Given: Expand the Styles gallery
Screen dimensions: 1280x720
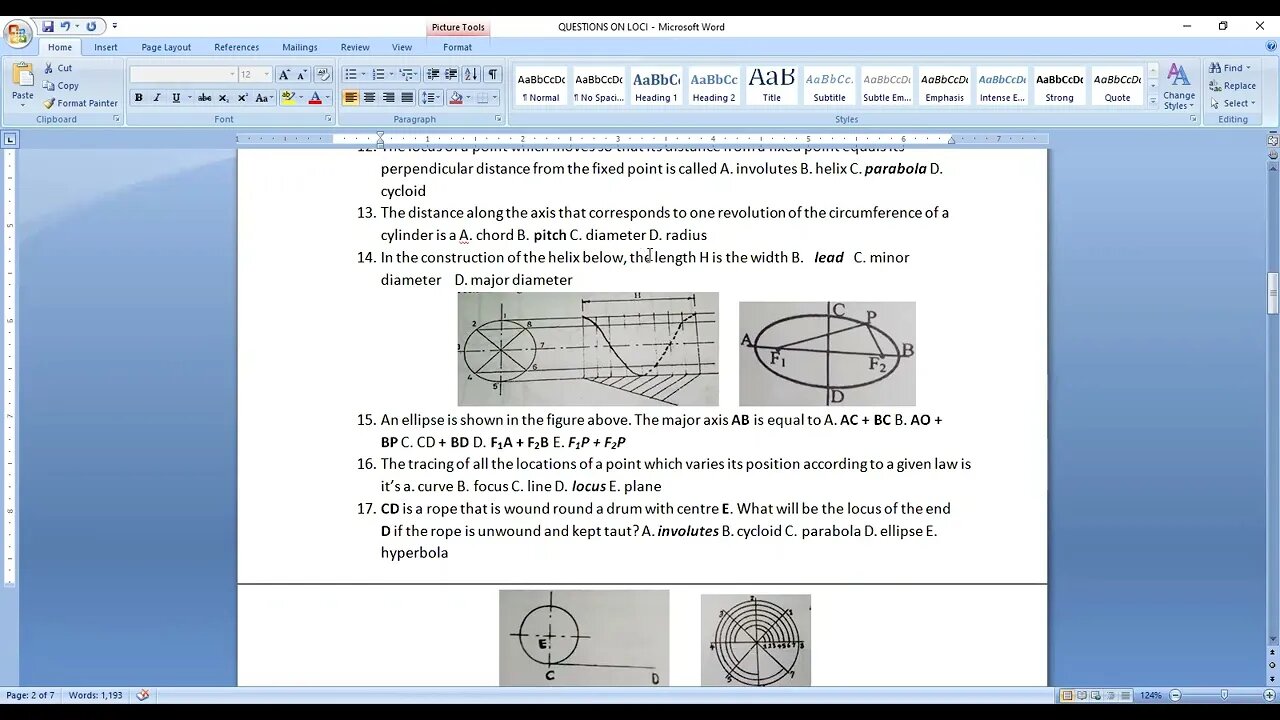Looking at the screenshot, I should click(1152, 99).
